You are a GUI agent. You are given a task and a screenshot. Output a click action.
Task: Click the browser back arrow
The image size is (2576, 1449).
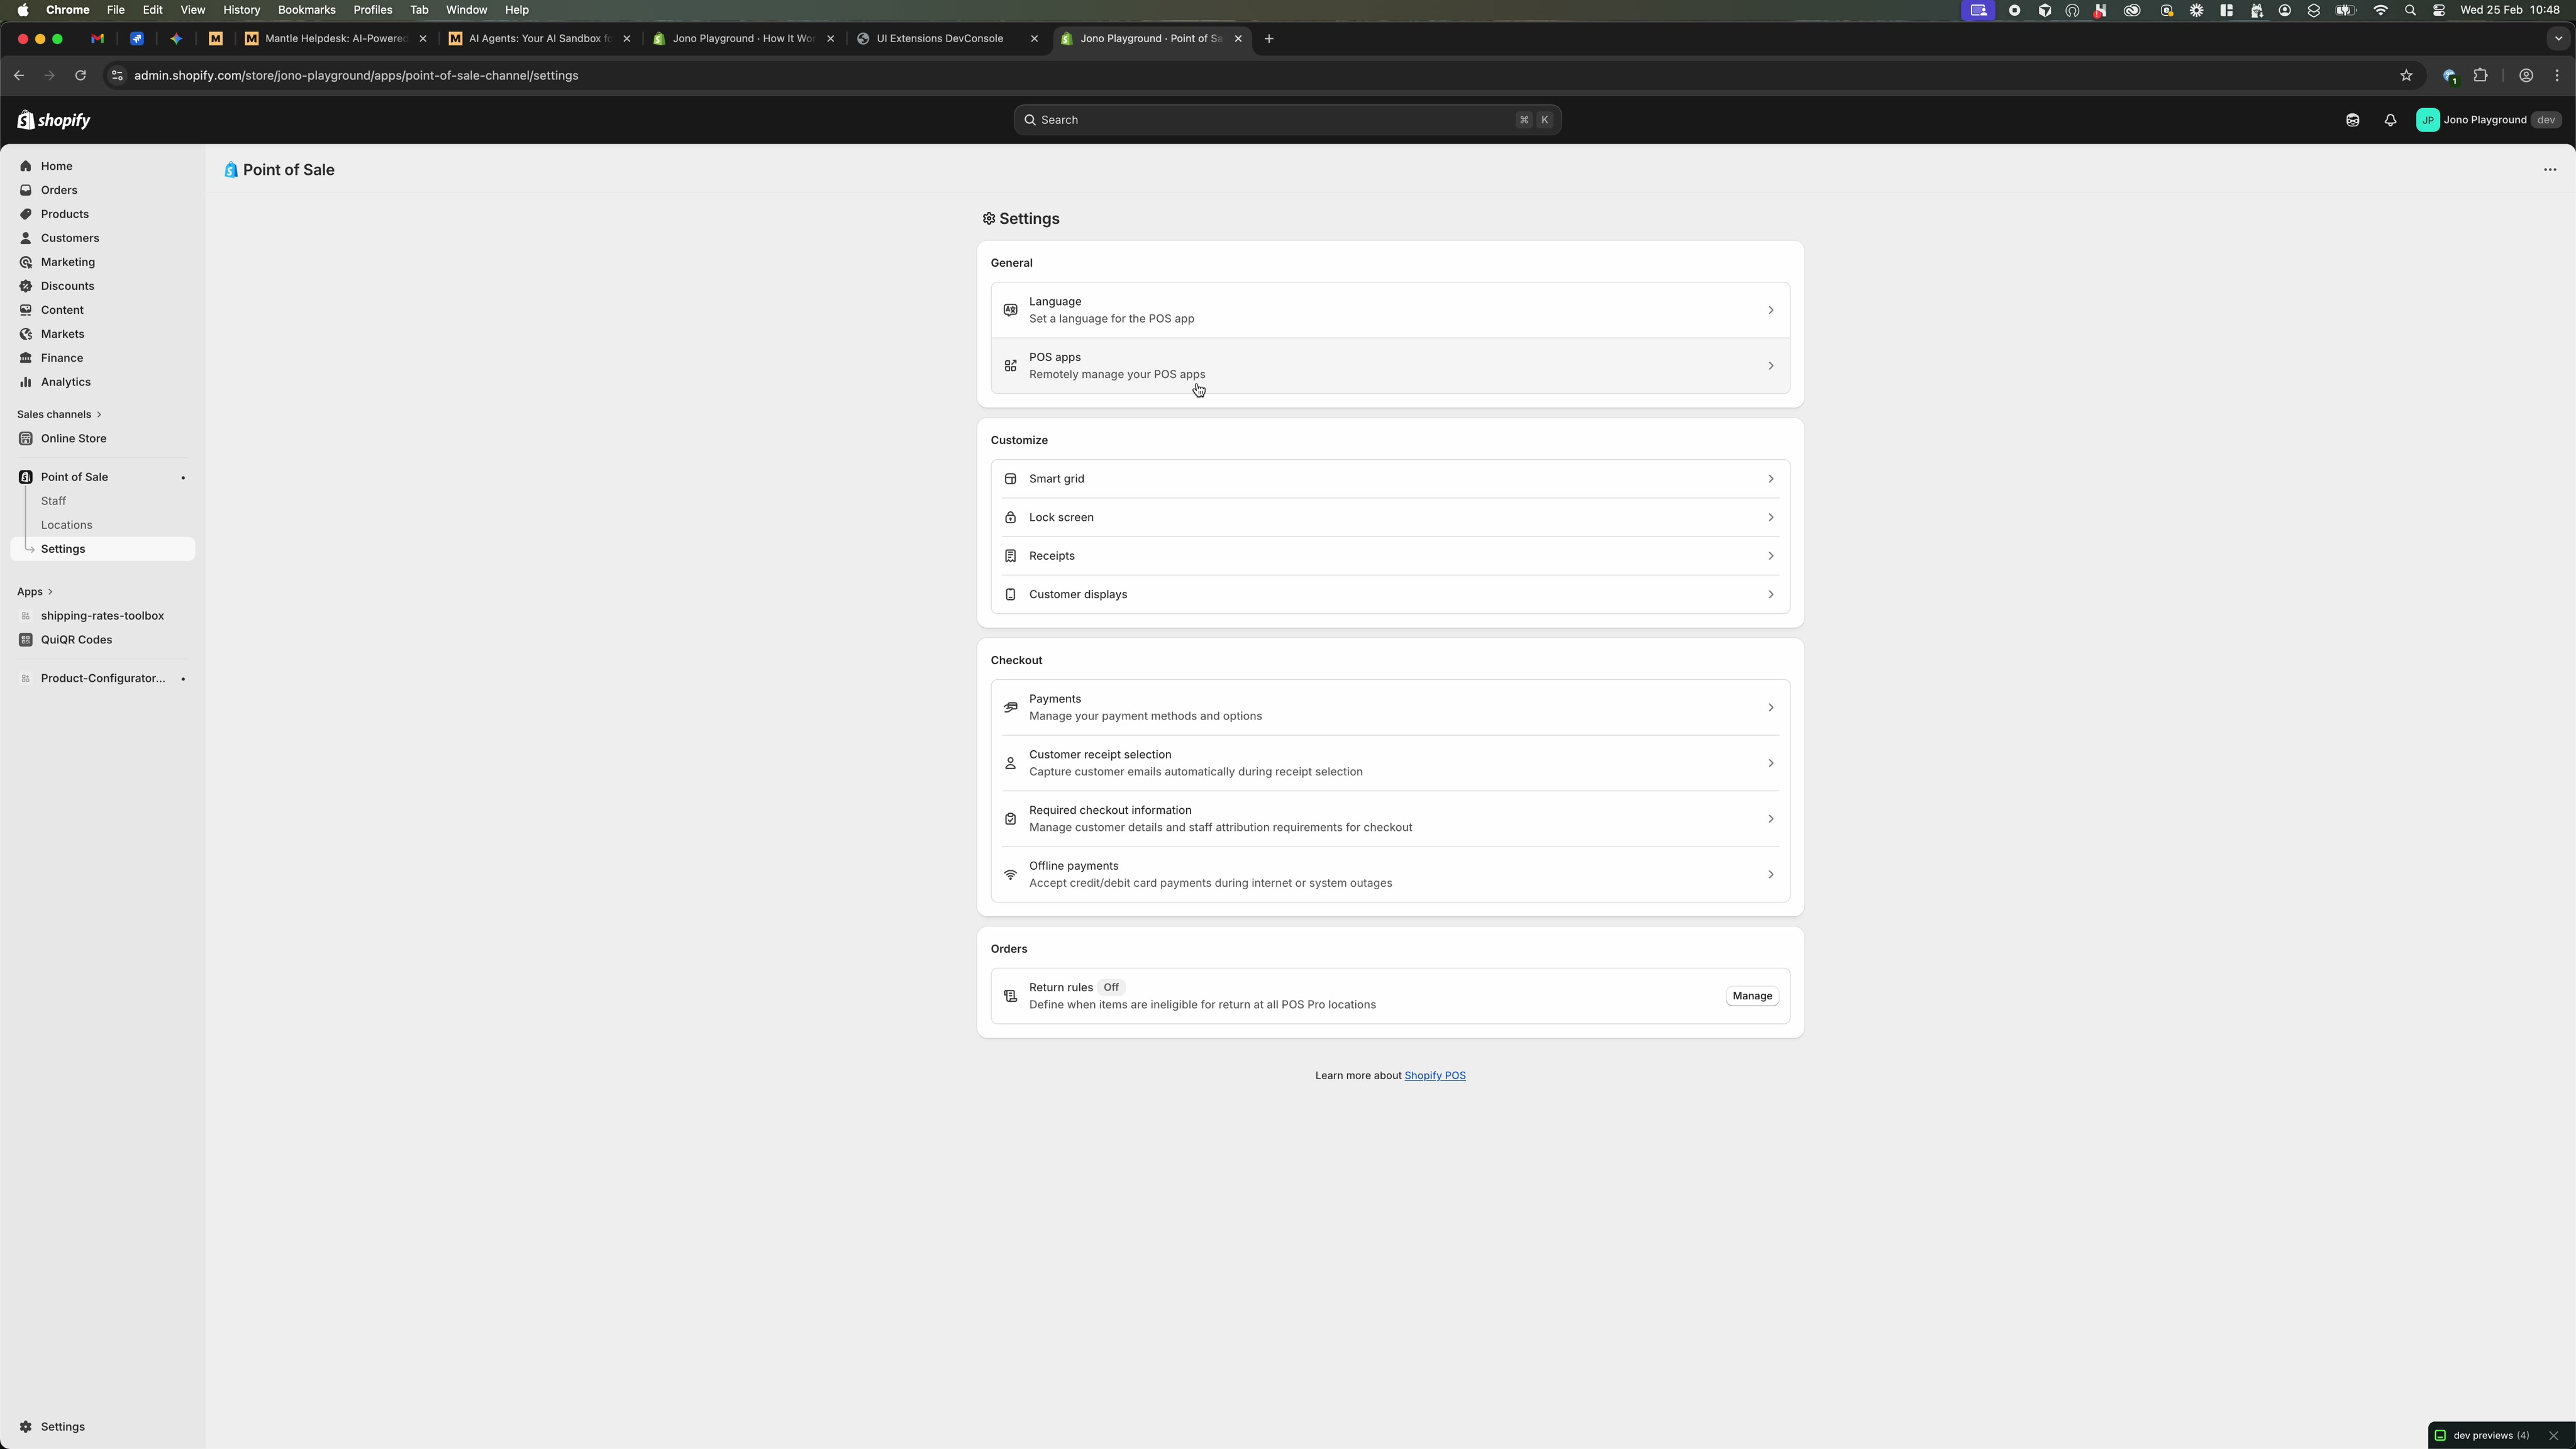19,75
